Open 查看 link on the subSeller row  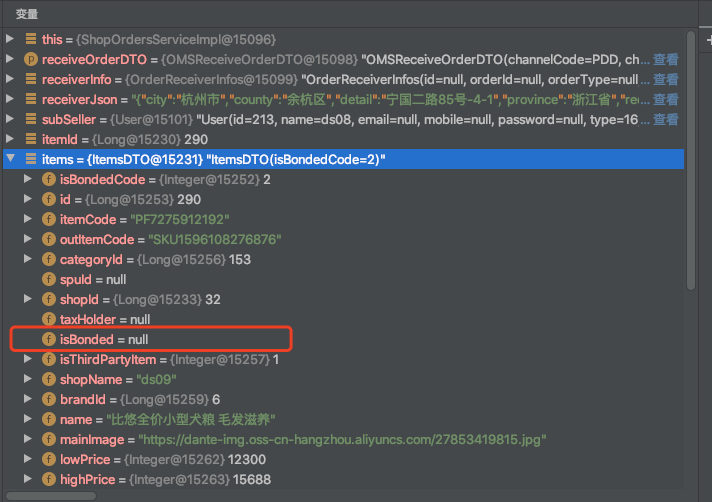[x=666, y=120]
